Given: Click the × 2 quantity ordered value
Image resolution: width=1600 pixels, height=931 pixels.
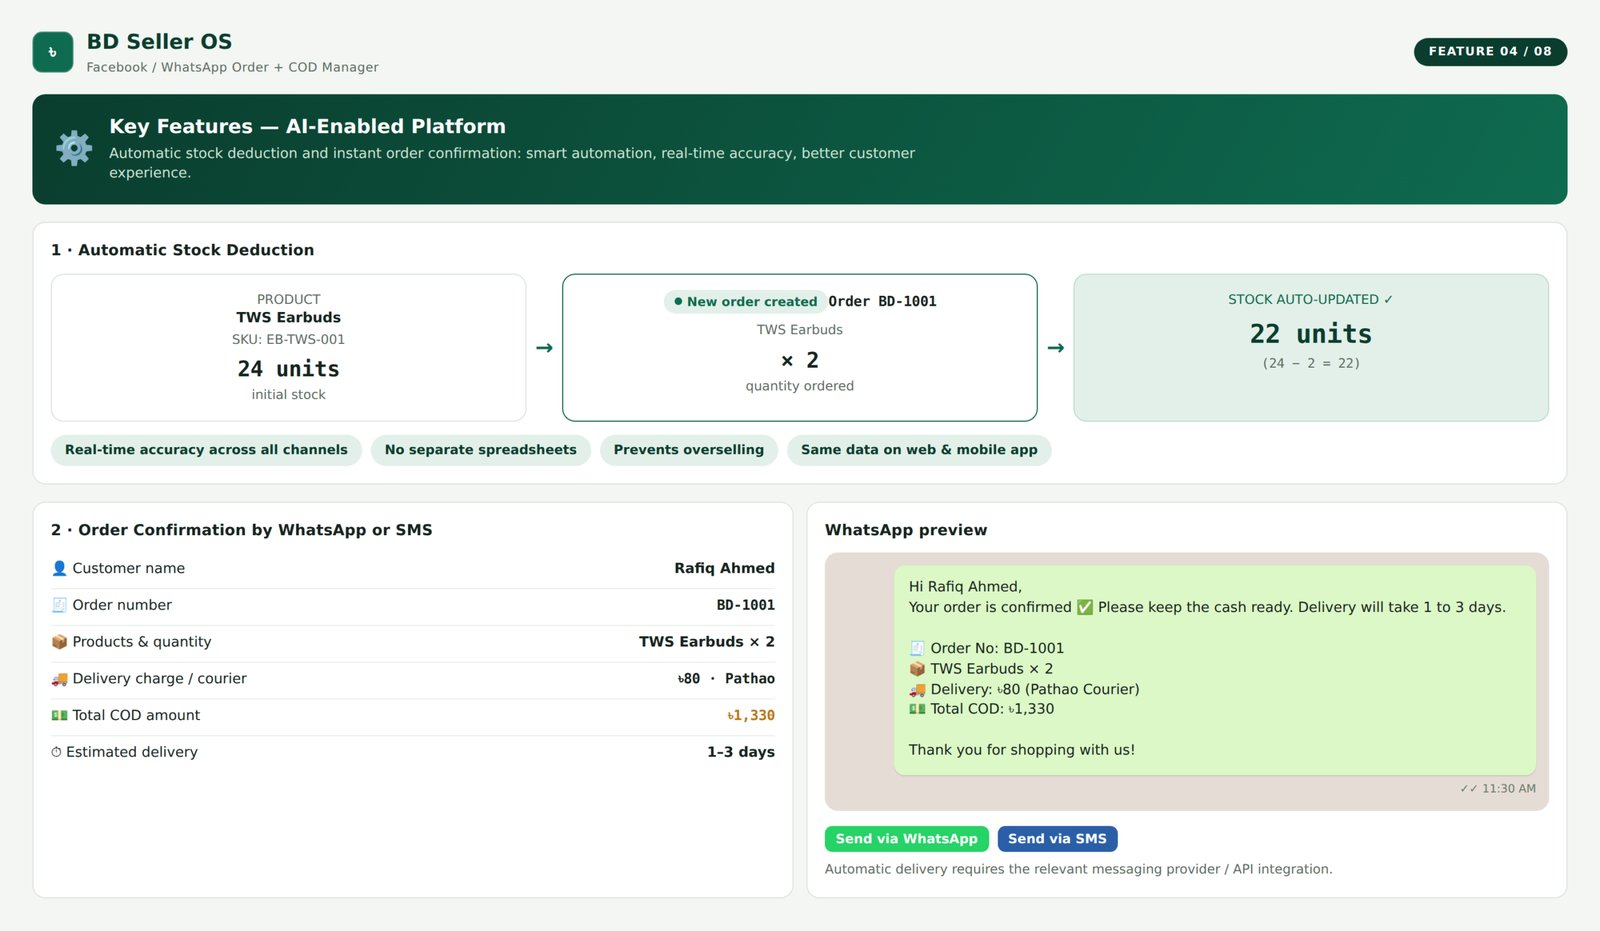Looking at the screenshot, I should pos(800,360).
